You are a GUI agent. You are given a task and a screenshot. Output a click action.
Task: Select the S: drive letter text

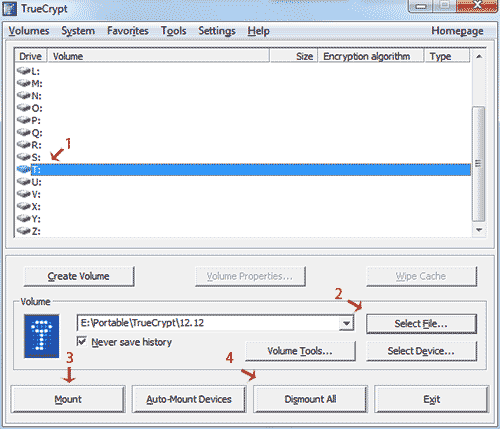(36, 157)
